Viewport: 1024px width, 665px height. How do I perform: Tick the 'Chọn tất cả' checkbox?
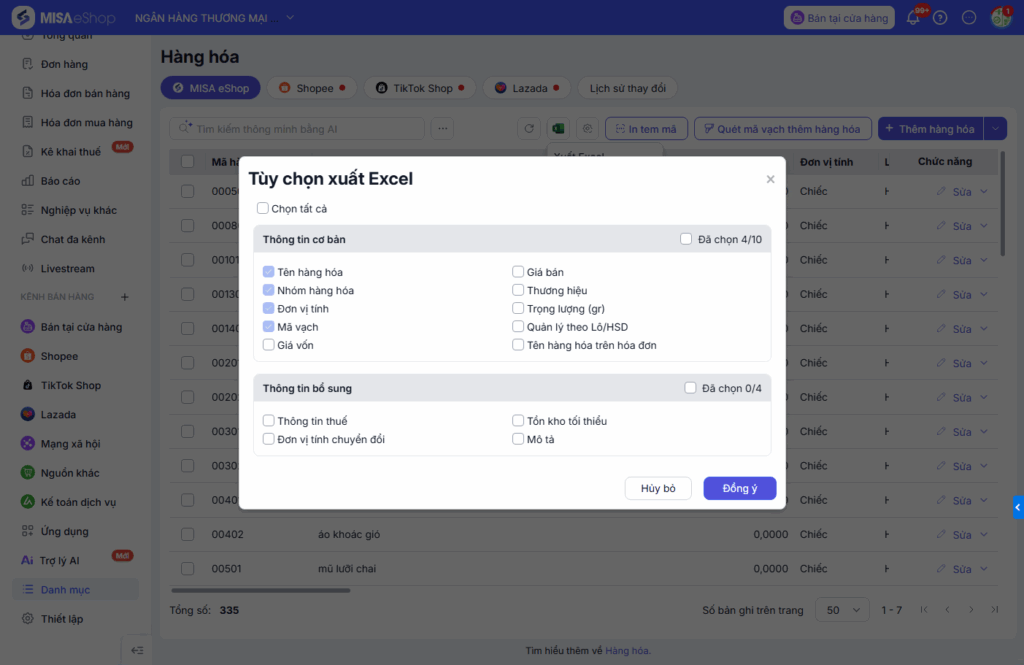[263, 209]
